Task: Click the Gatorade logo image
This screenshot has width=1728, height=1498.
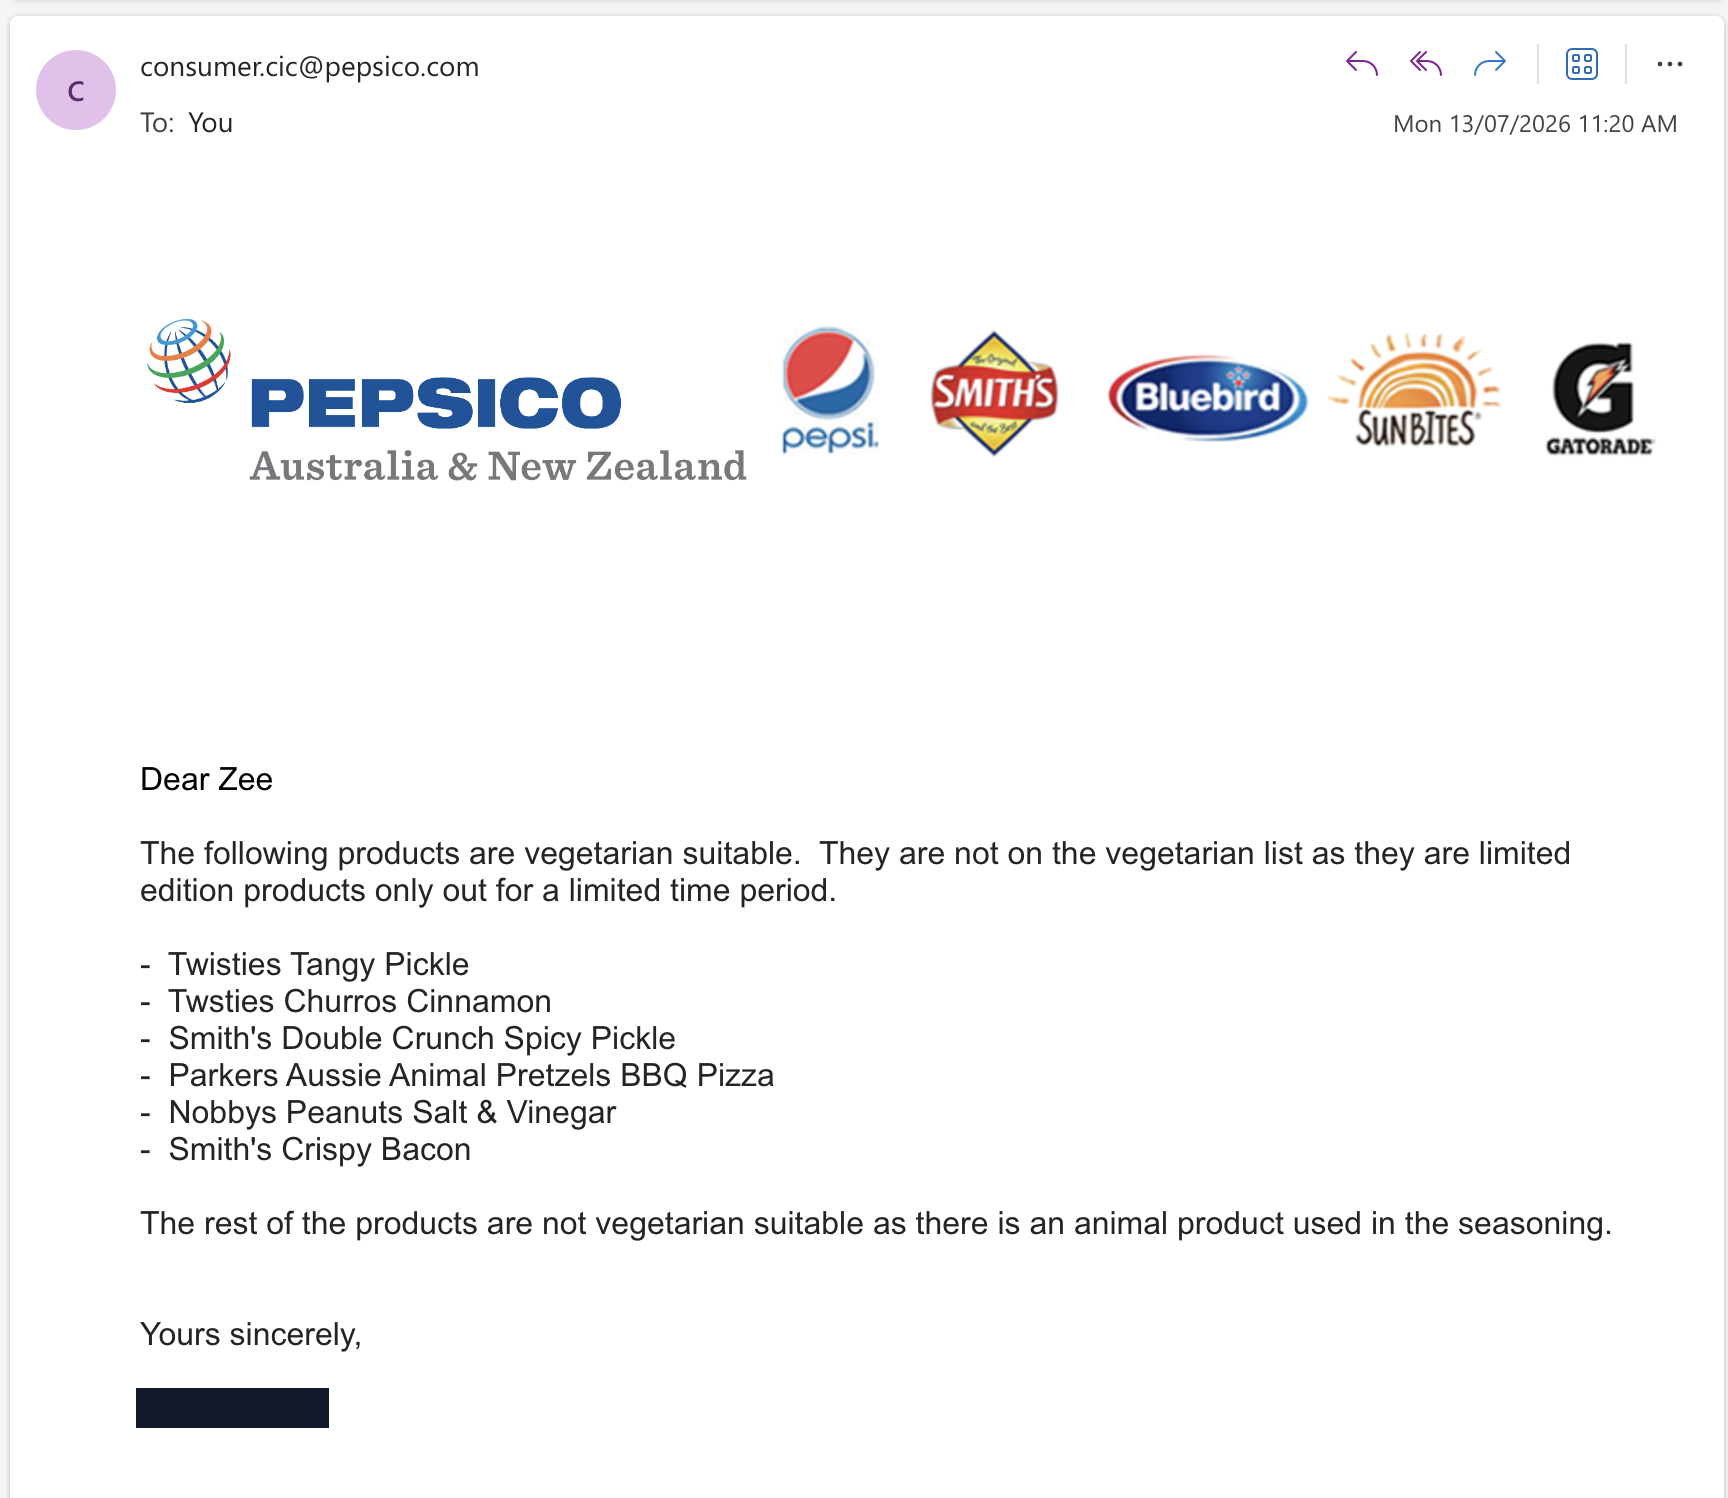Action: (x=1599, y=399)
